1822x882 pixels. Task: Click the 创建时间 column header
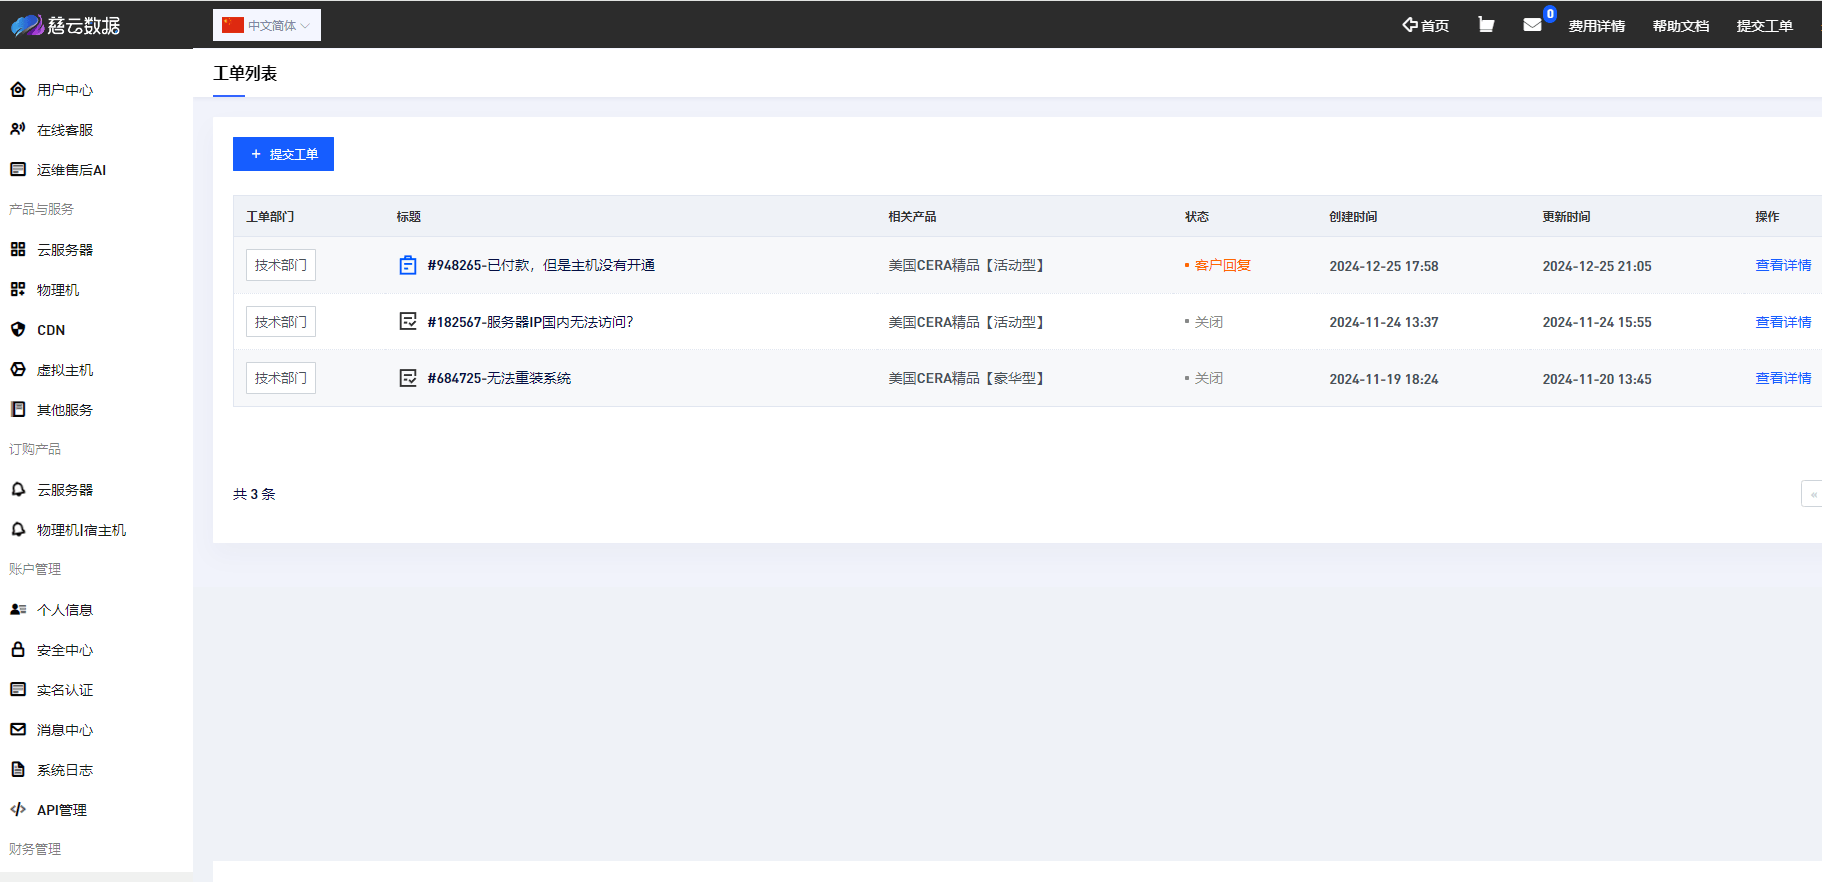click(1353, 216)
